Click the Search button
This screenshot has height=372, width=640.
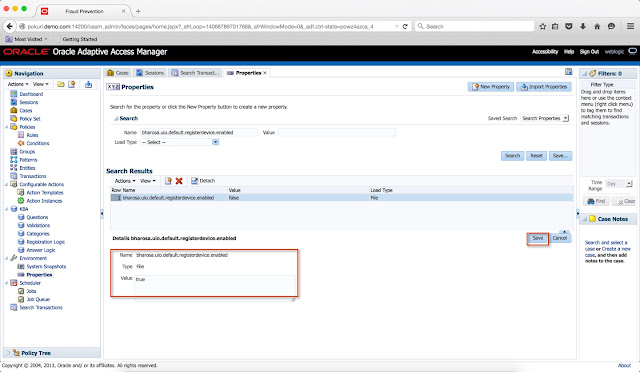(x=512, y=156)
